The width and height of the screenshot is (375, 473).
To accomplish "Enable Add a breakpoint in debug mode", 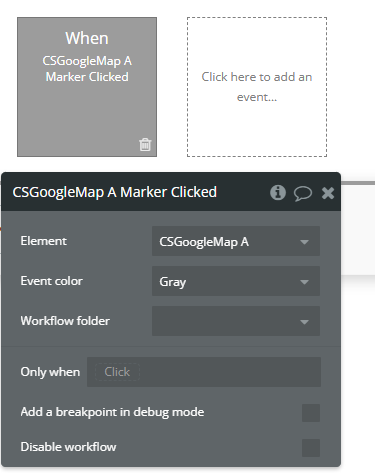I will click(311, 413).
